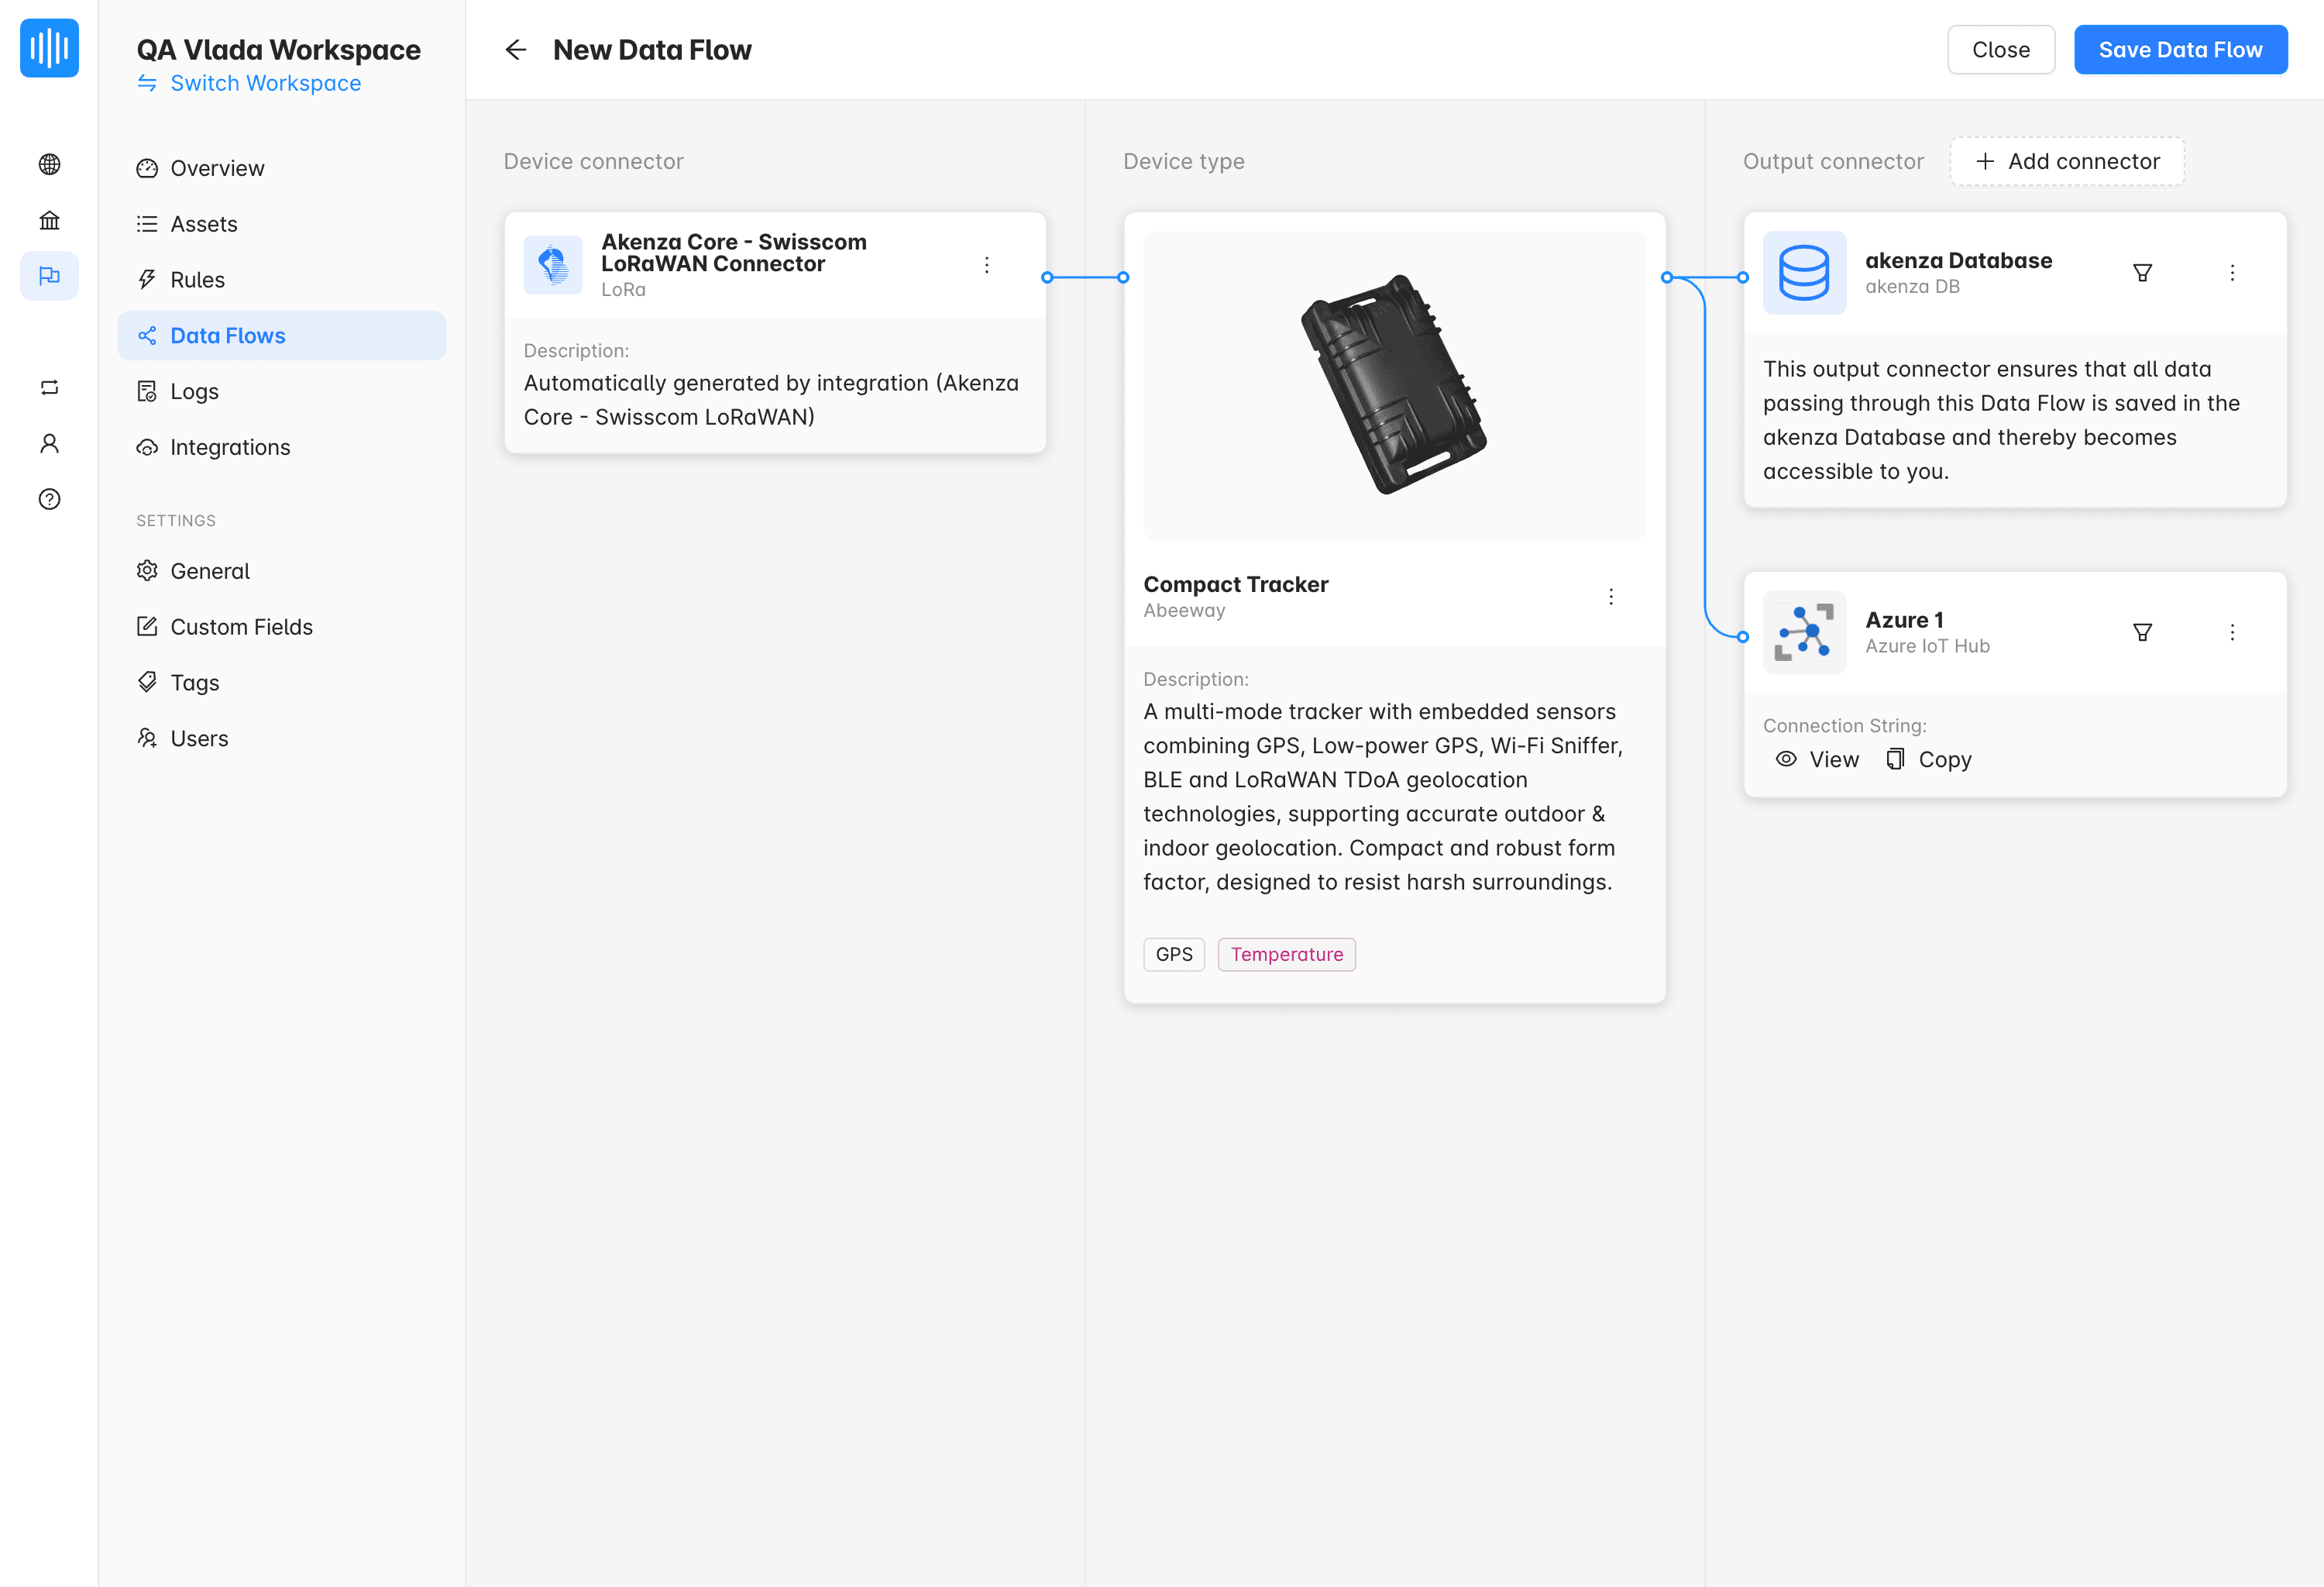2324x1587 pixels.
Task: Open akenza Database three-dot menu
Action: pos(2231,273)
